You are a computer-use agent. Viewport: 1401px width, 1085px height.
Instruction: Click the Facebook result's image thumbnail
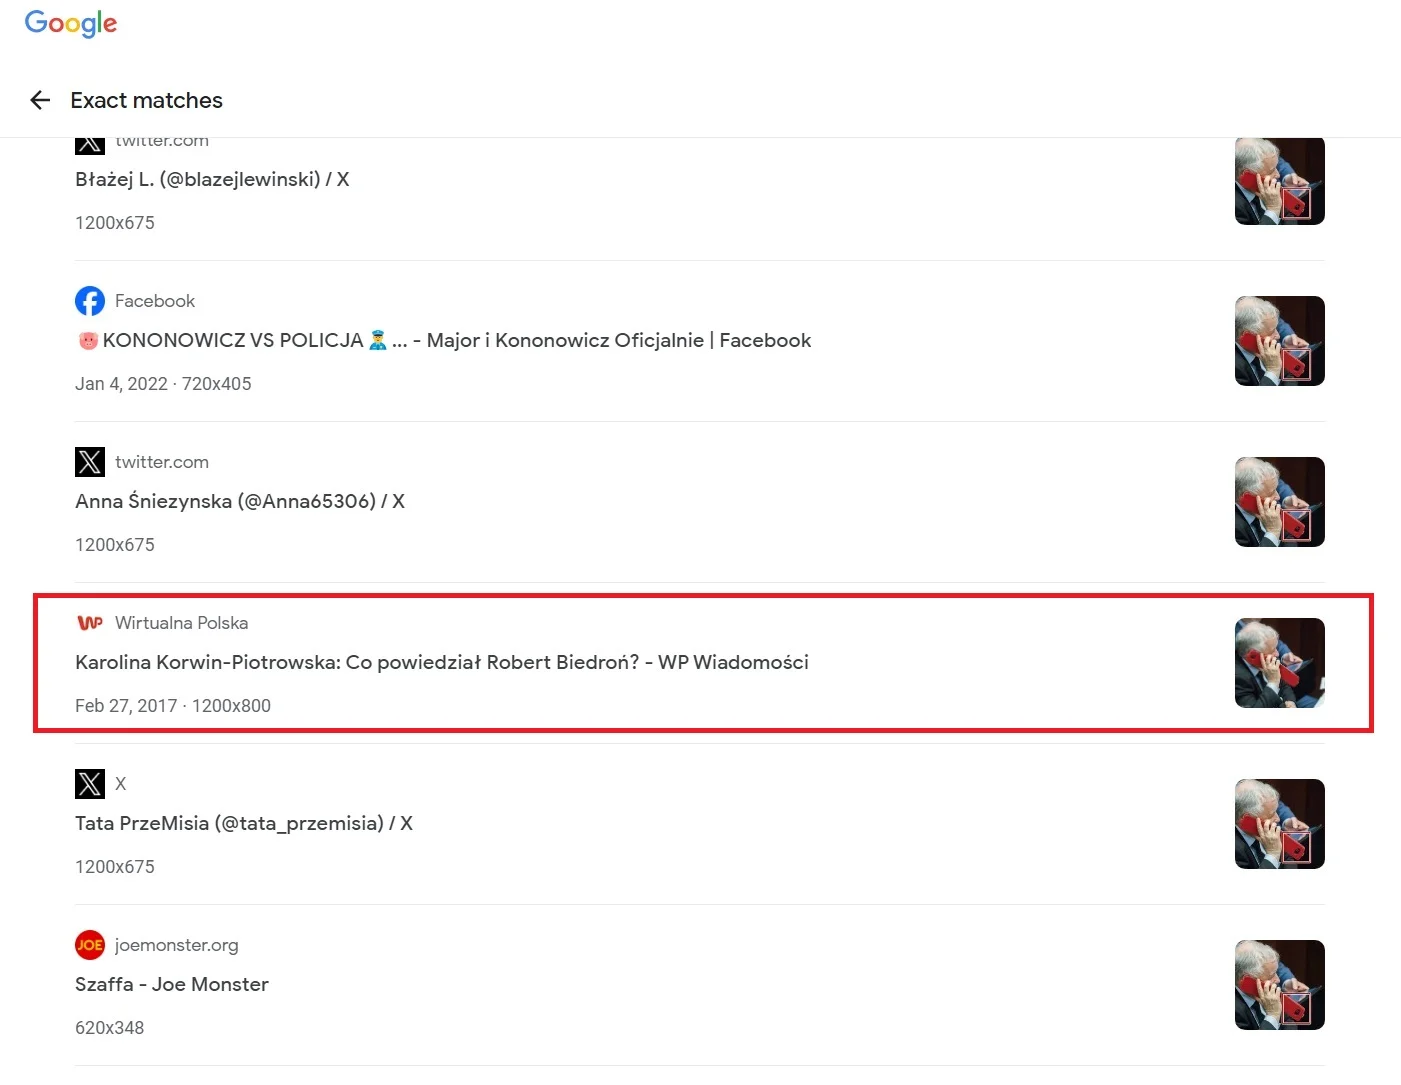pyautogui.click(x=1280, y=340)
